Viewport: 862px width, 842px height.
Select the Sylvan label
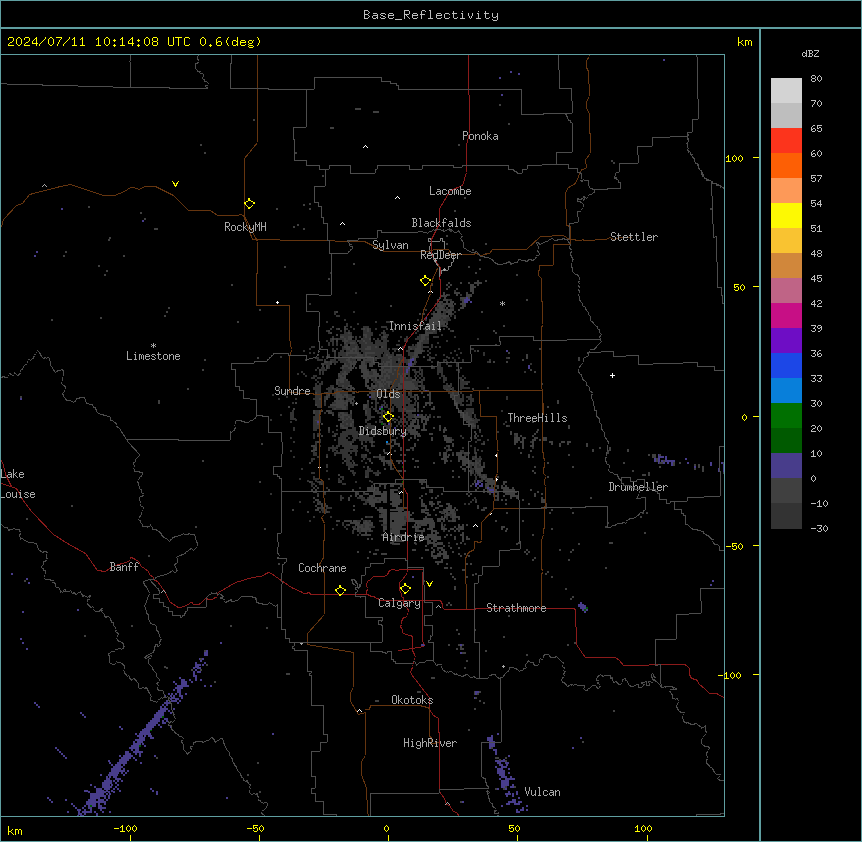[390, 245]
